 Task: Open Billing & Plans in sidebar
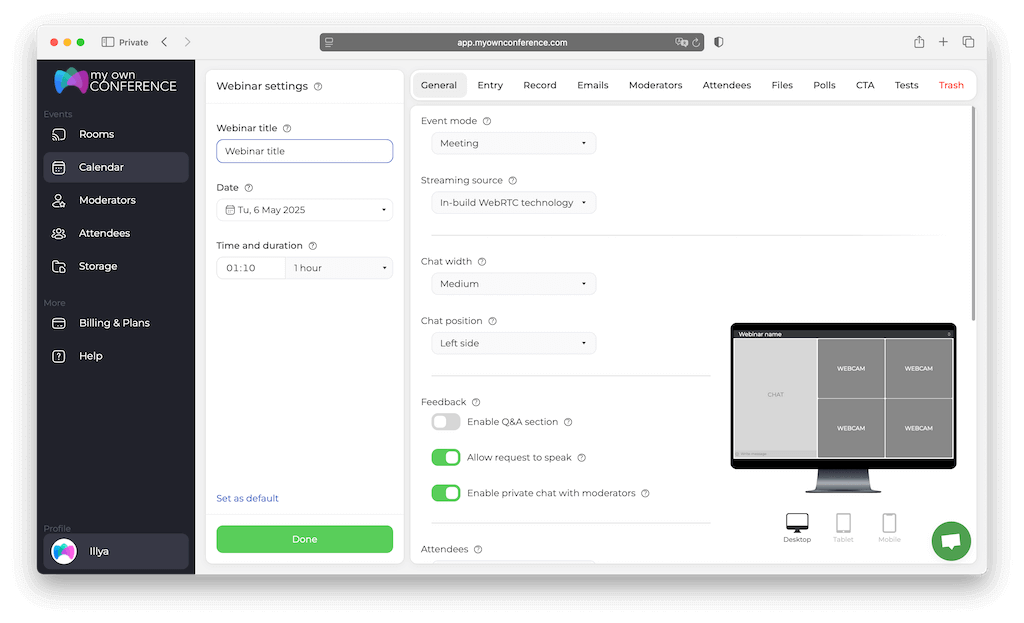coord(114,323)
